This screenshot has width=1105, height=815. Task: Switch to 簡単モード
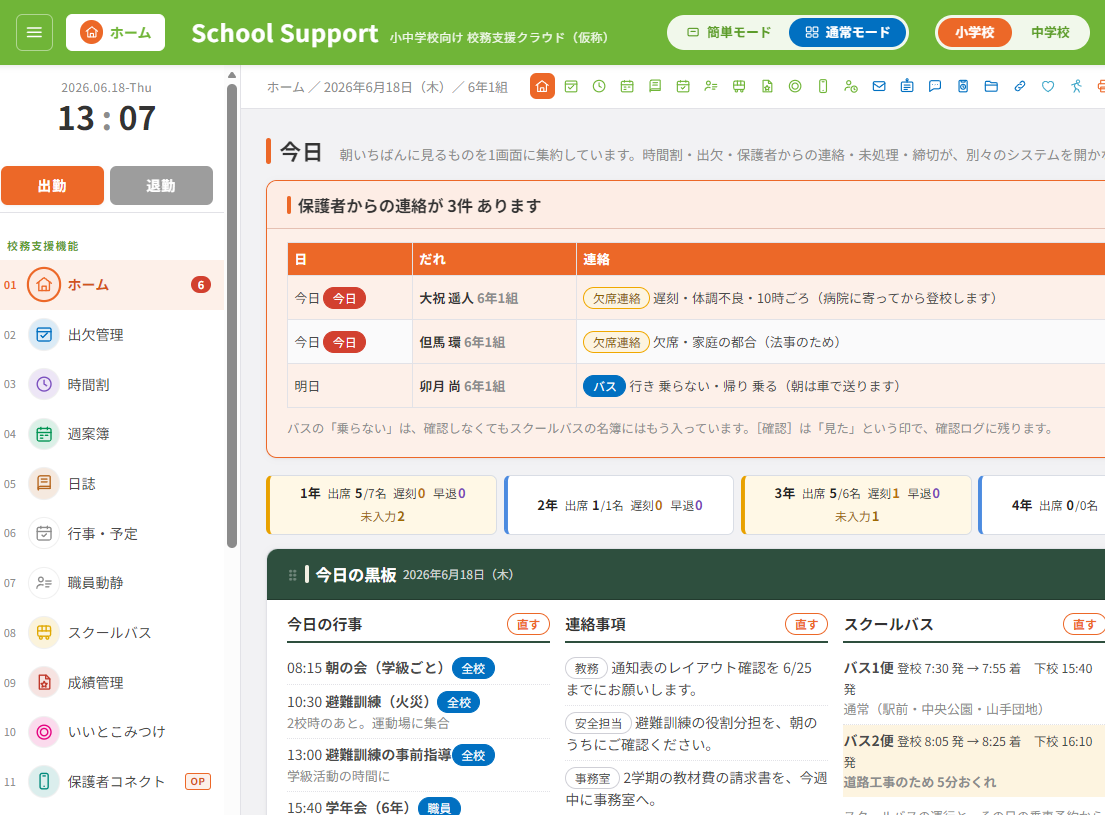click(x=729, y=32)
